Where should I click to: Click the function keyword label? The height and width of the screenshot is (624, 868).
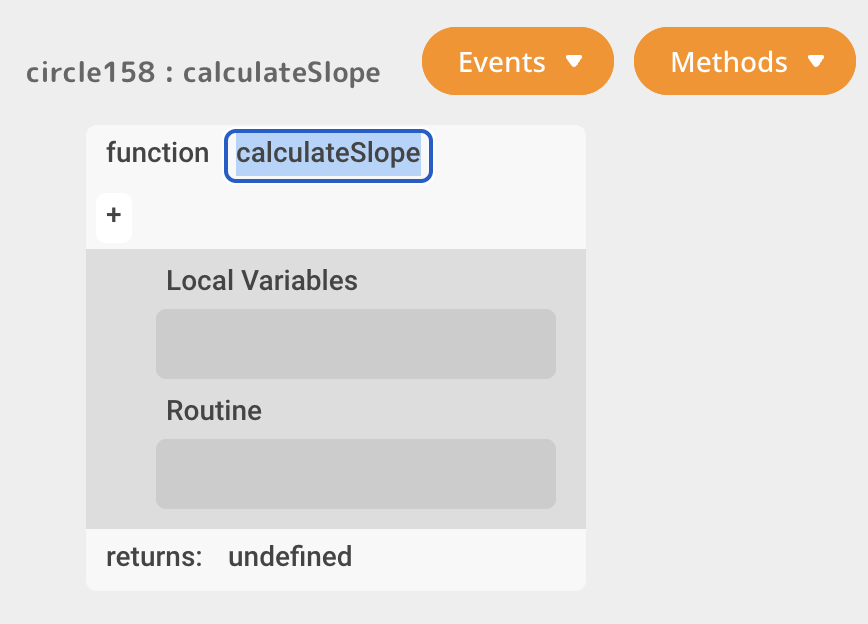click(x=157, y=154)
